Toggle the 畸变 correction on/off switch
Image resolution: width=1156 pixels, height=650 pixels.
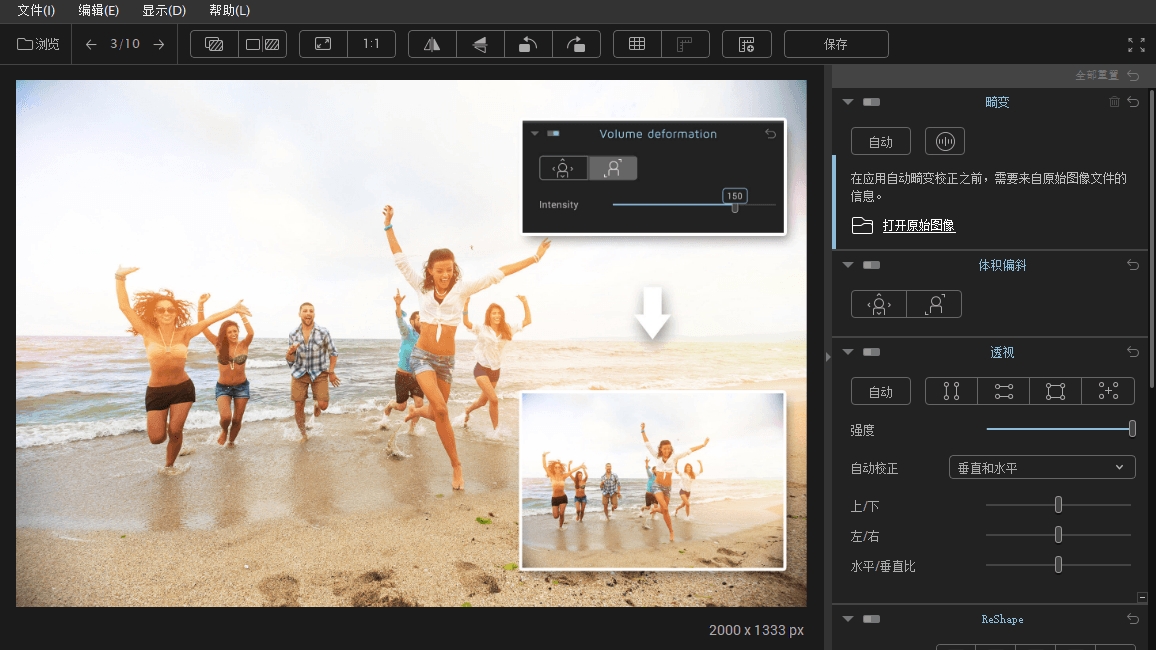872,102
